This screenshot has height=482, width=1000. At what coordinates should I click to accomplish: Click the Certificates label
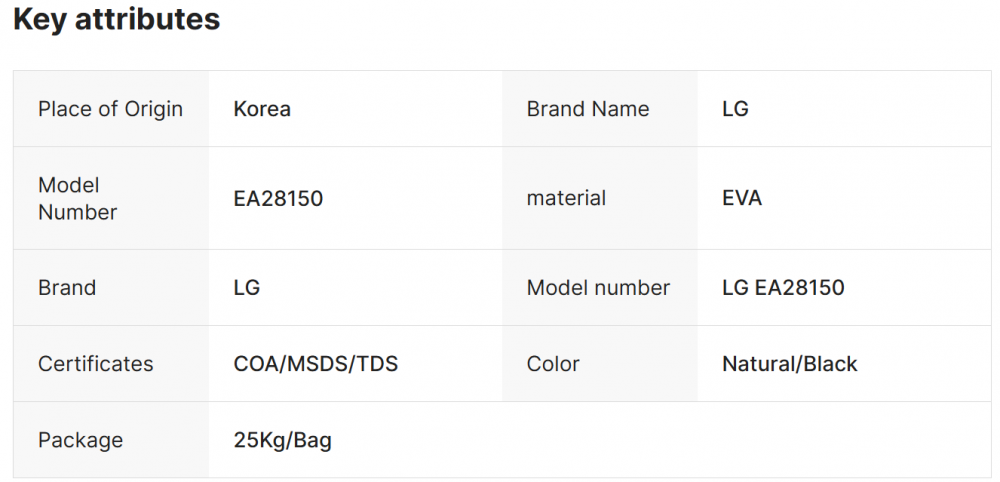click(96, 364)
